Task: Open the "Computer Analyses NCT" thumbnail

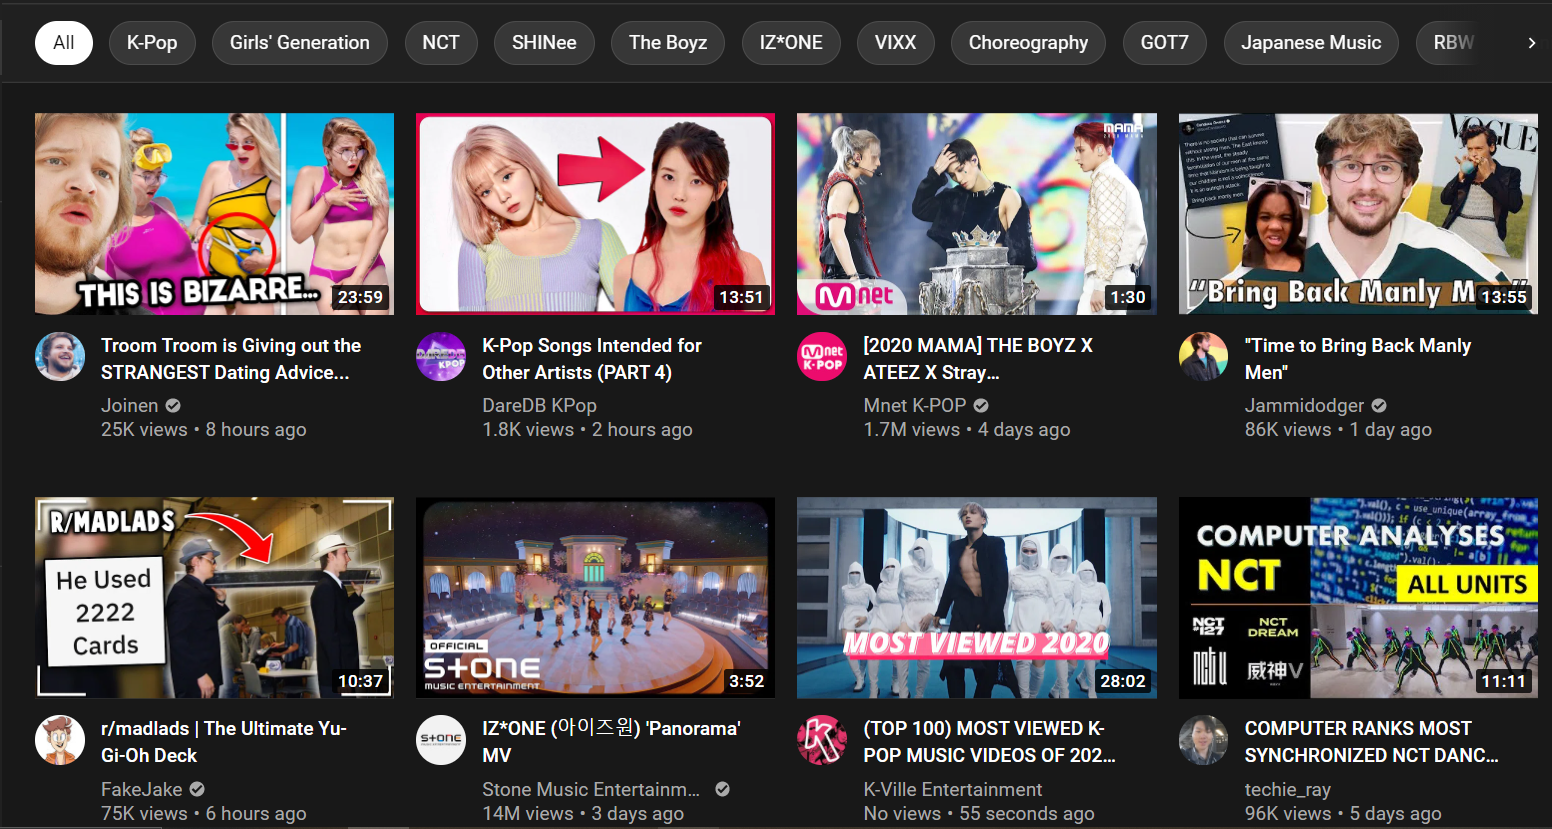Action: [x=1358, y=597]
